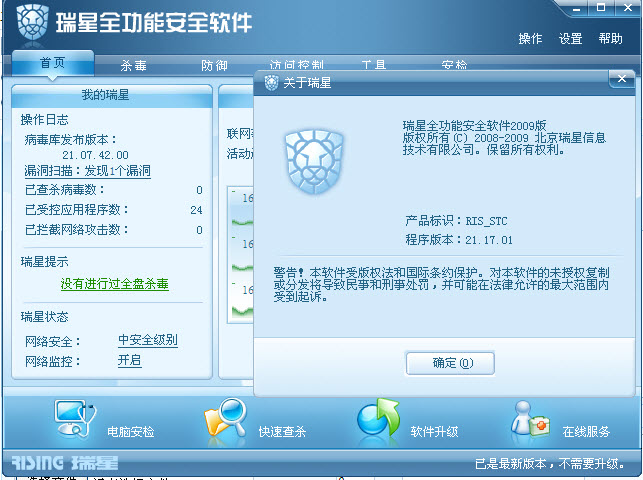
Task: Click the 警告 copyright warning paragraph
Action: coord(441,284)
